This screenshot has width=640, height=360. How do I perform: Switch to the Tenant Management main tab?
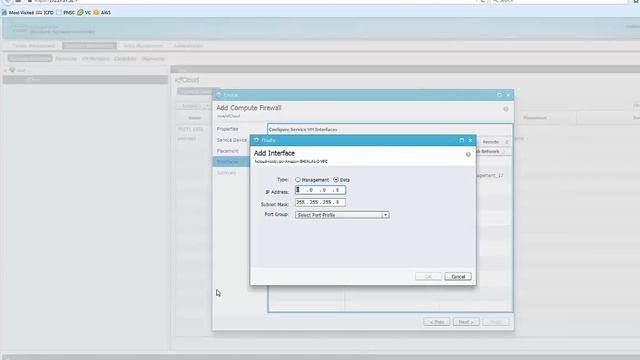click(34, 46)
